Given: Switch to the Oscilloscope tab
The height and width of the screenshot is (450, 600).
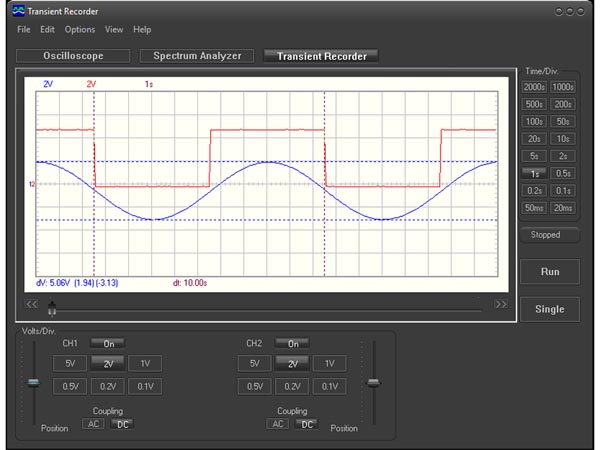Looking at the screenshot, I should 73,56.
